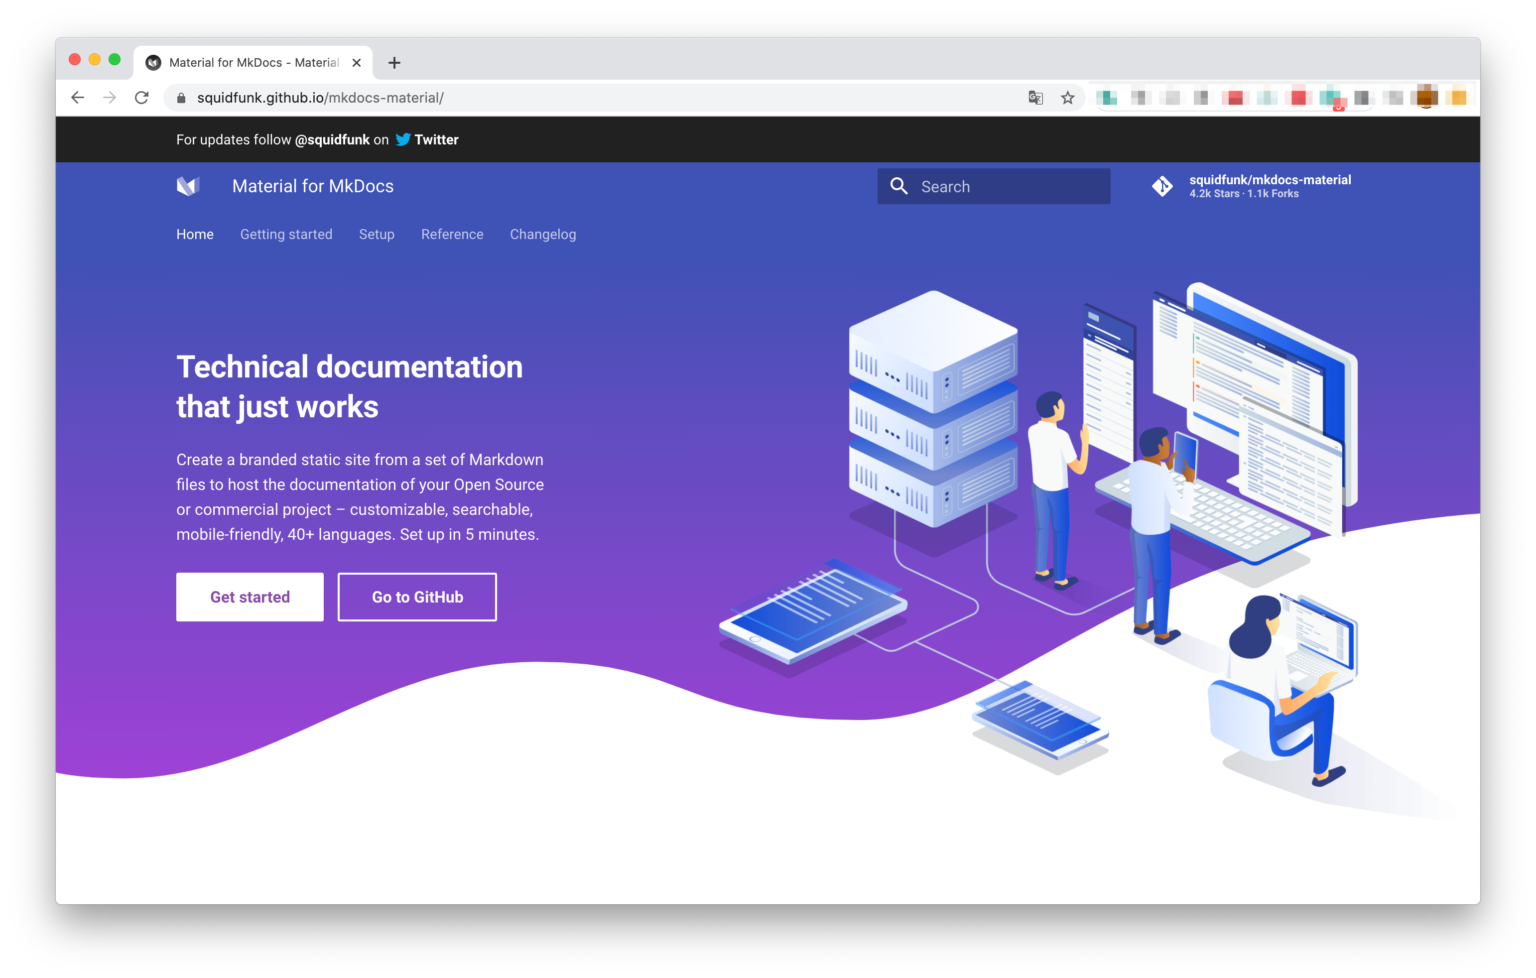Click the Go to GitHub button
The image size is (1536, 978).
[x=417, y=597]
